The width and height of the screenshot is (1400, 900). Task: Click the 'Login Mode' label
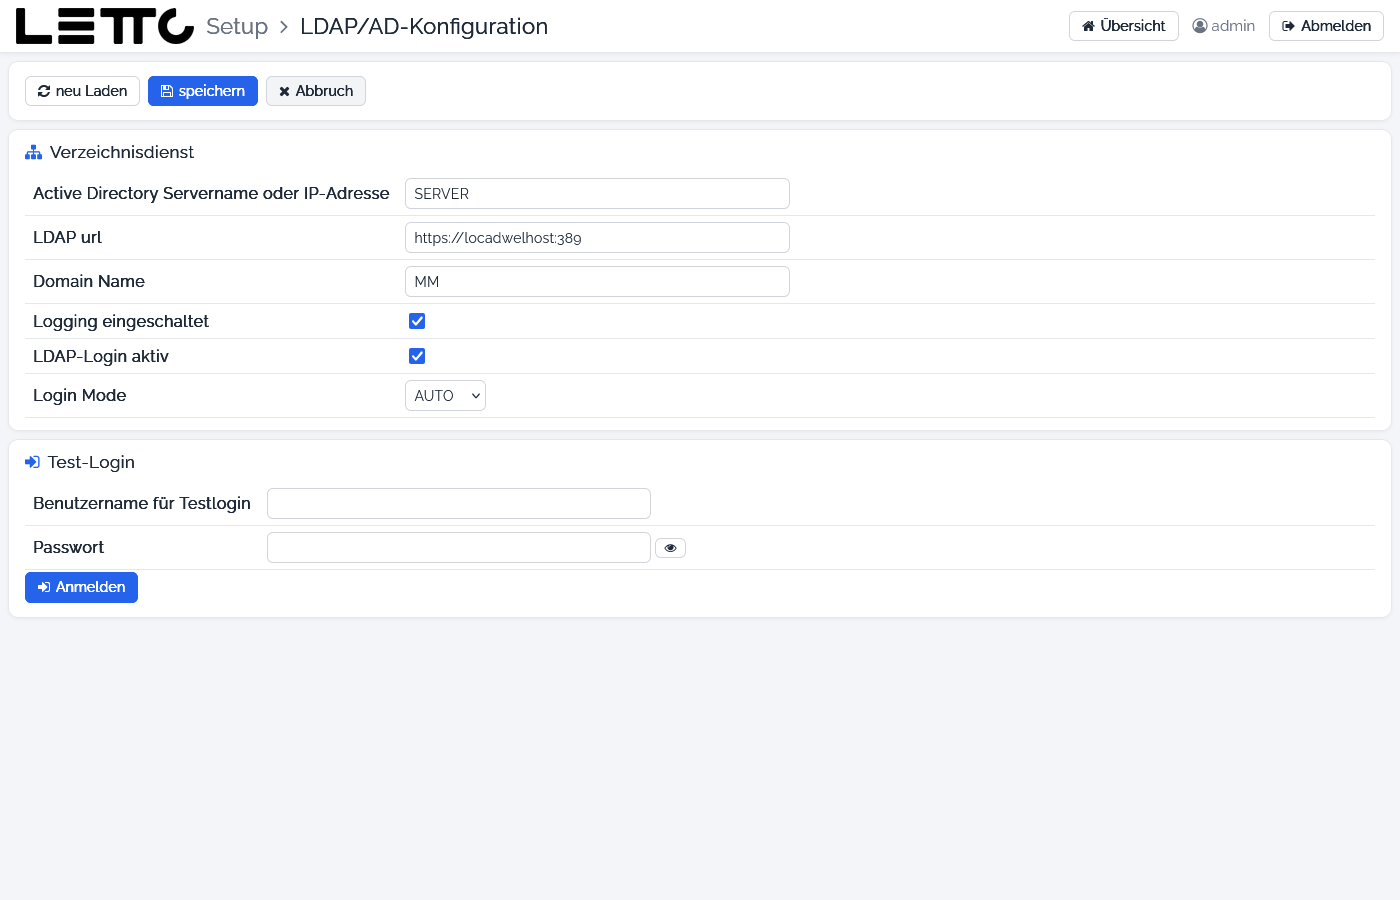80,396
